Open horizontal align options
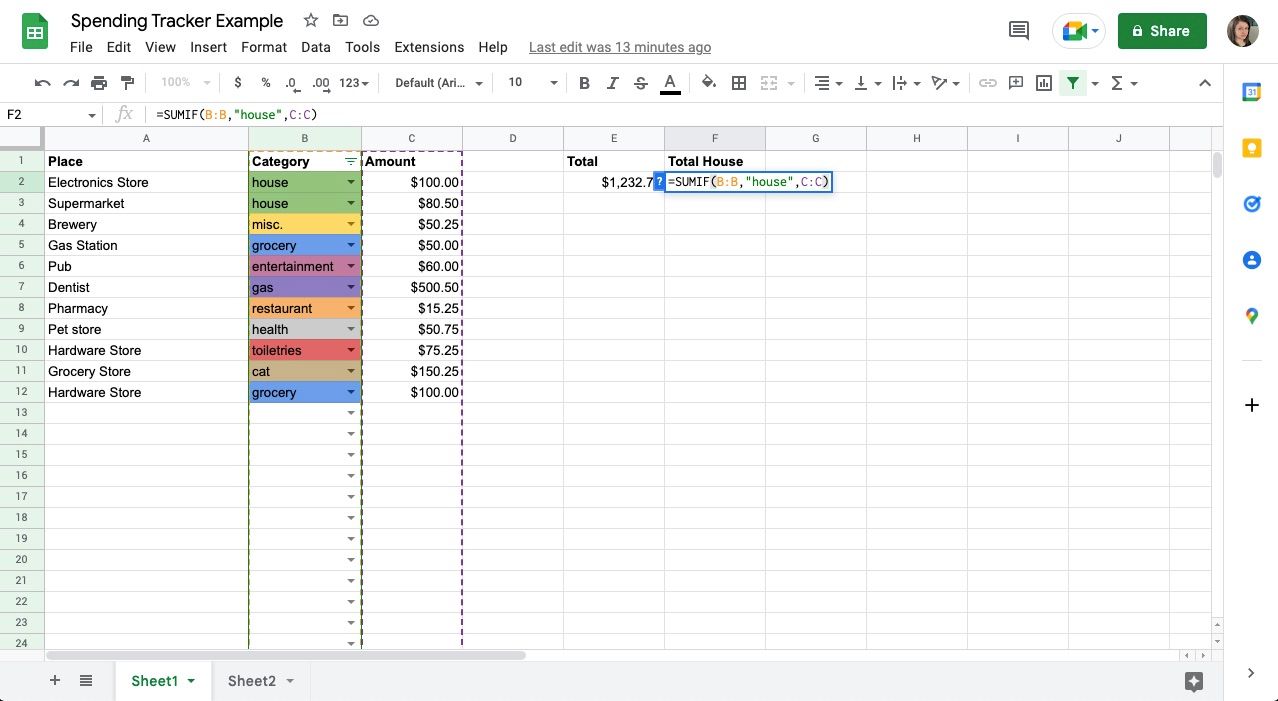This screenshot has height=701, width=1278. pyautogui.click(x=826, y=83)
